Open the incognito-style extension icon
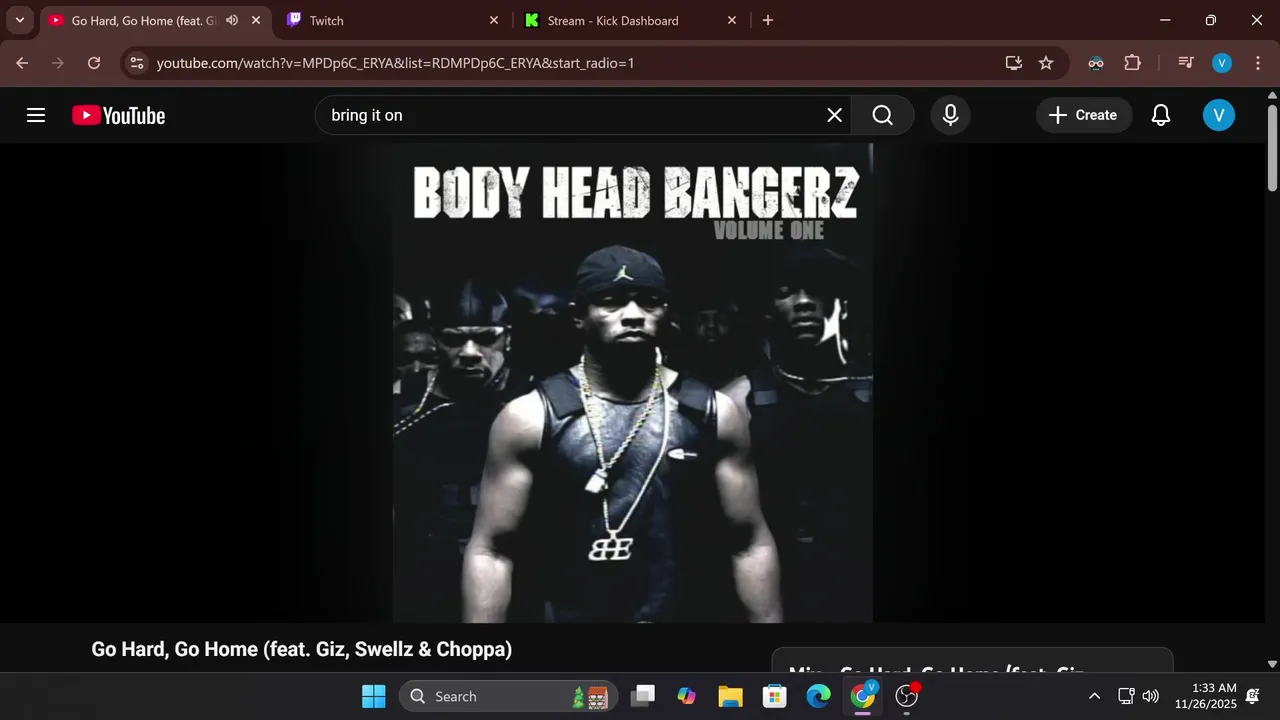This screenshot has width=1280, height=720. 1096,63
